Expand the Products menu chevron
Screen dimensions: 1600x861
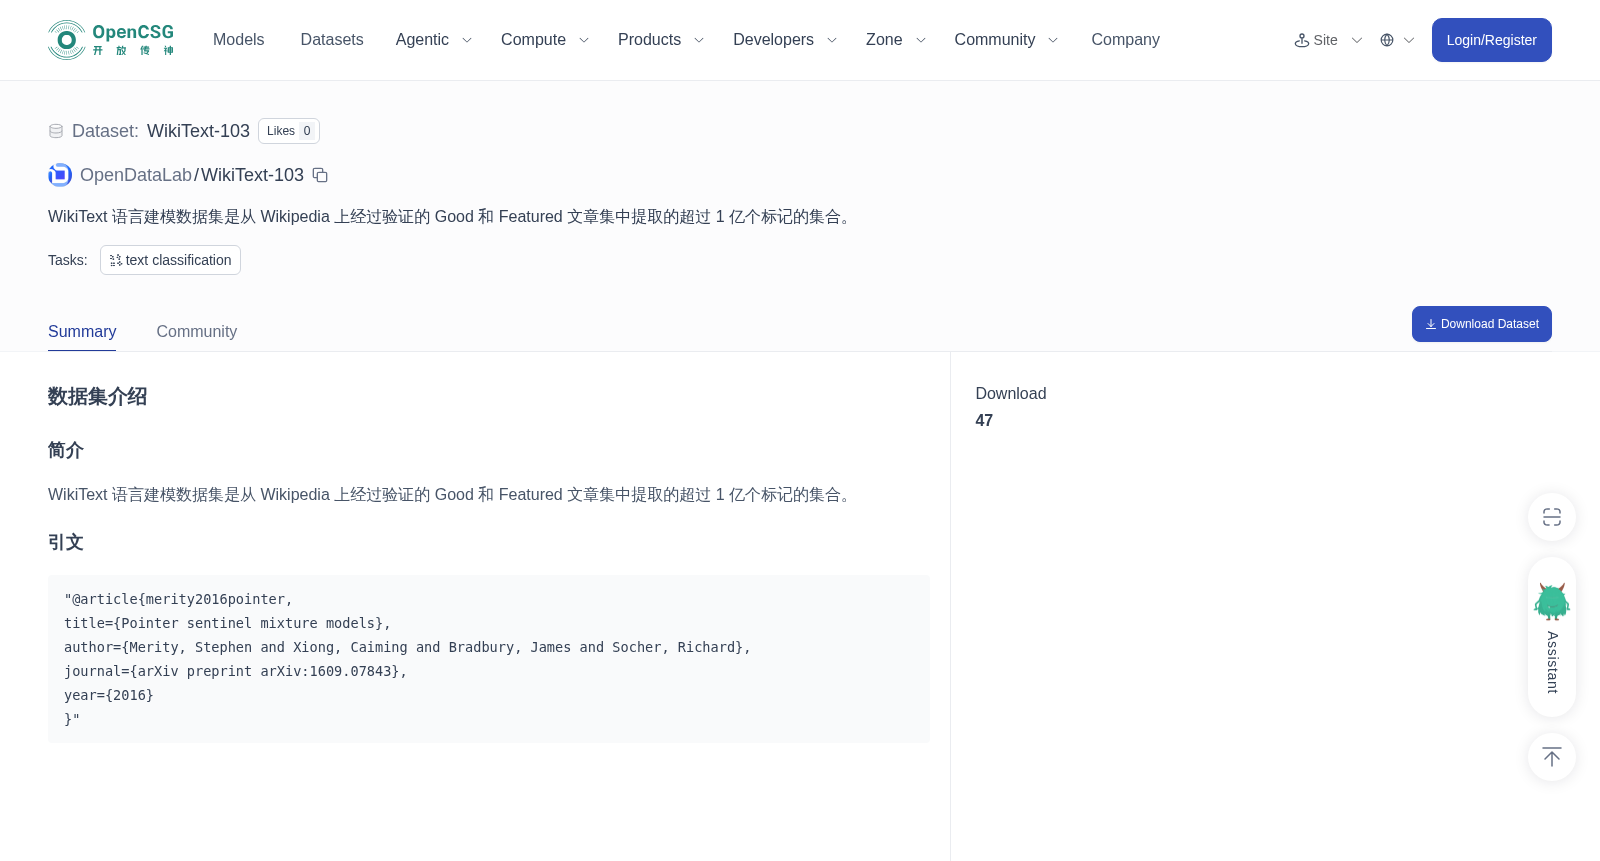click(x=699, y=40)
